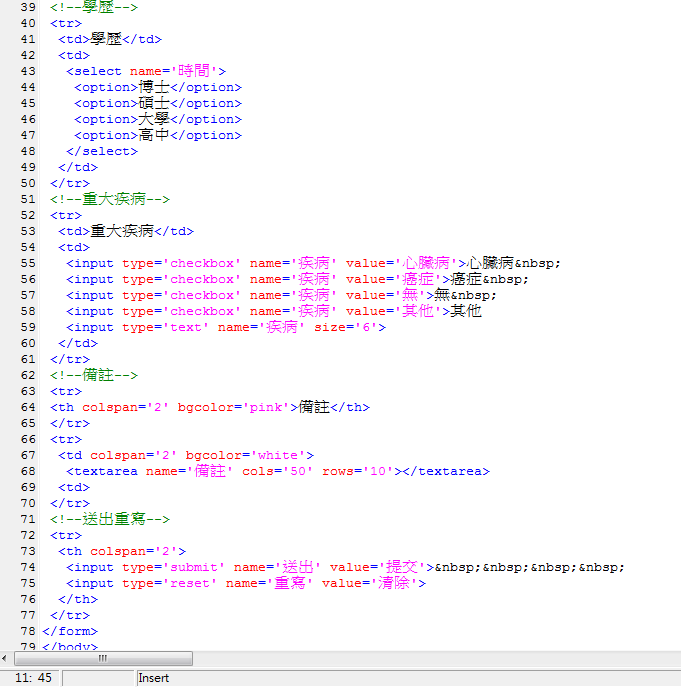Click the <th colspan='2'> line on row 73
The height and width of the screenshot is (687, 681).
coord(122,551)
